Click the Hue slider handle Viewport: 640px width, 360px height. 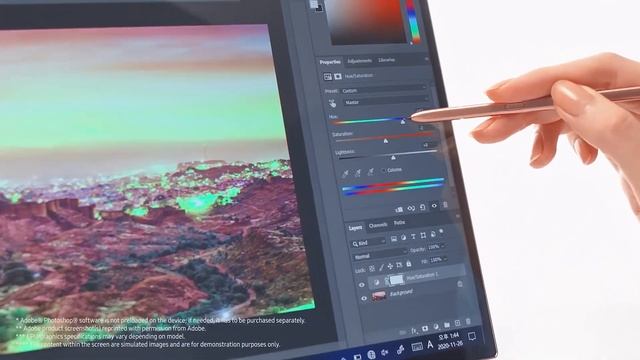[x=403, y=122]
